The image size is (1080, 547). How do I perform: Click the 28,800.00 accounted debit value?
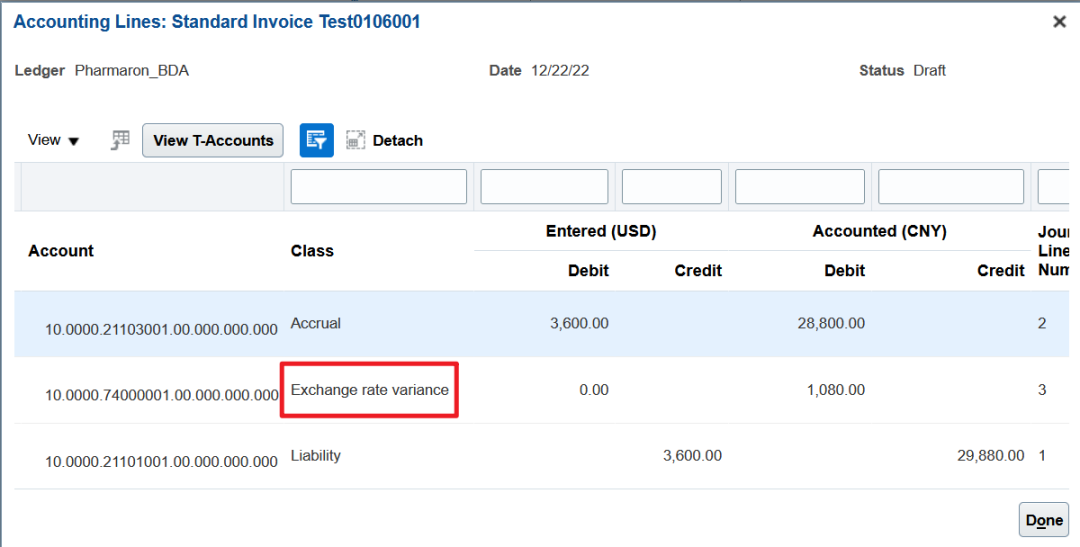tap(831, 323)
